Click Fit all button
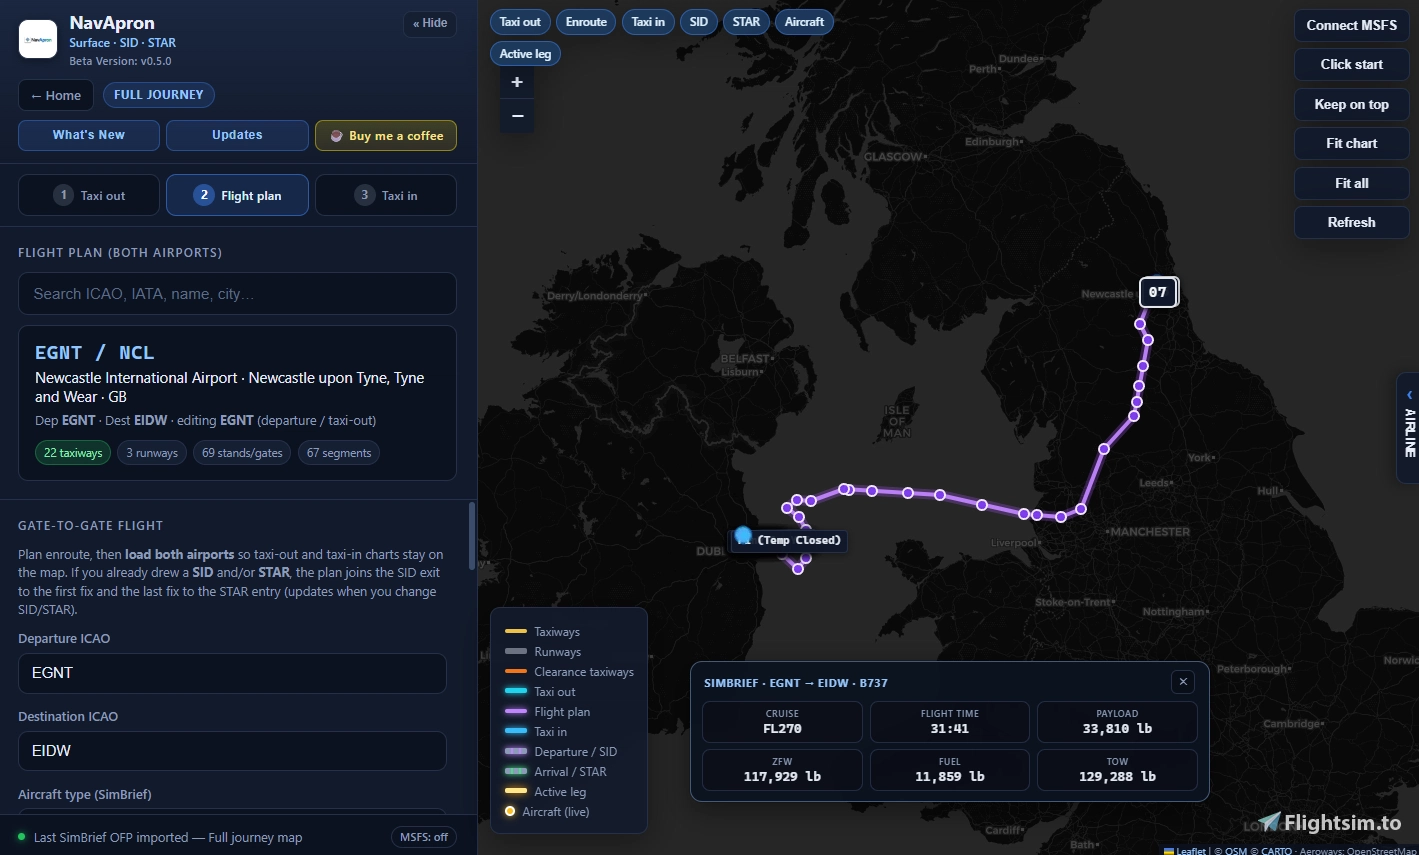This screenshot has width=1419, height=855. pyautogui.click(x=1351, y=183)
